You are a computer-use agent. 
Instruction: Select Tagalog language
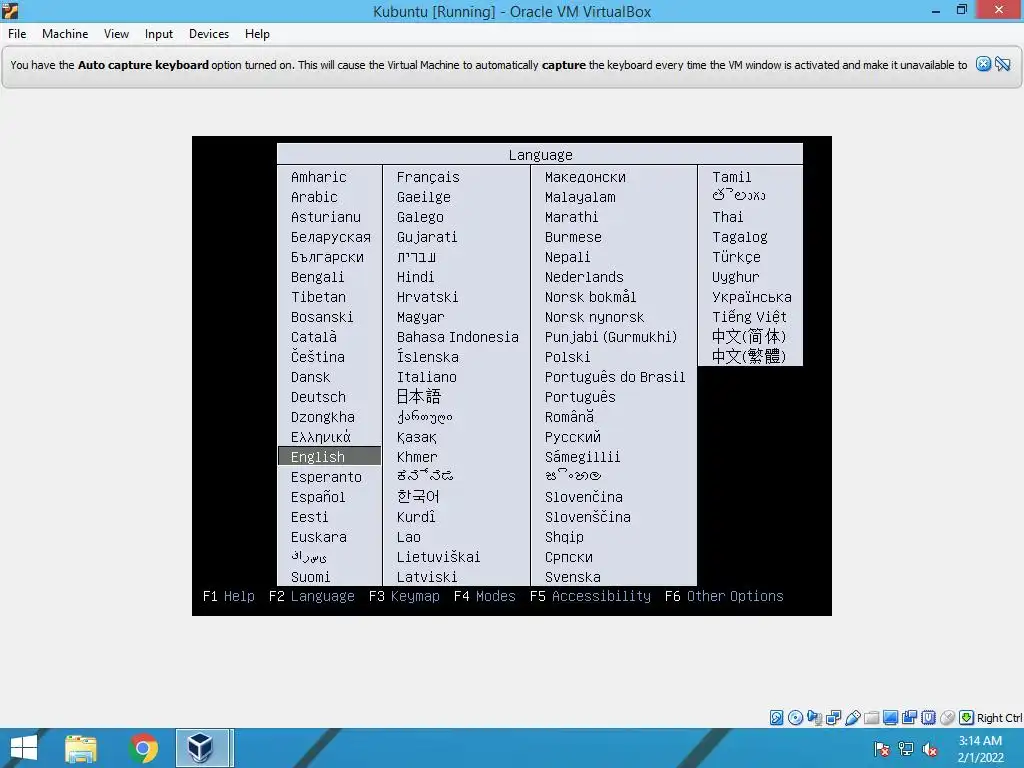point(740,237)
